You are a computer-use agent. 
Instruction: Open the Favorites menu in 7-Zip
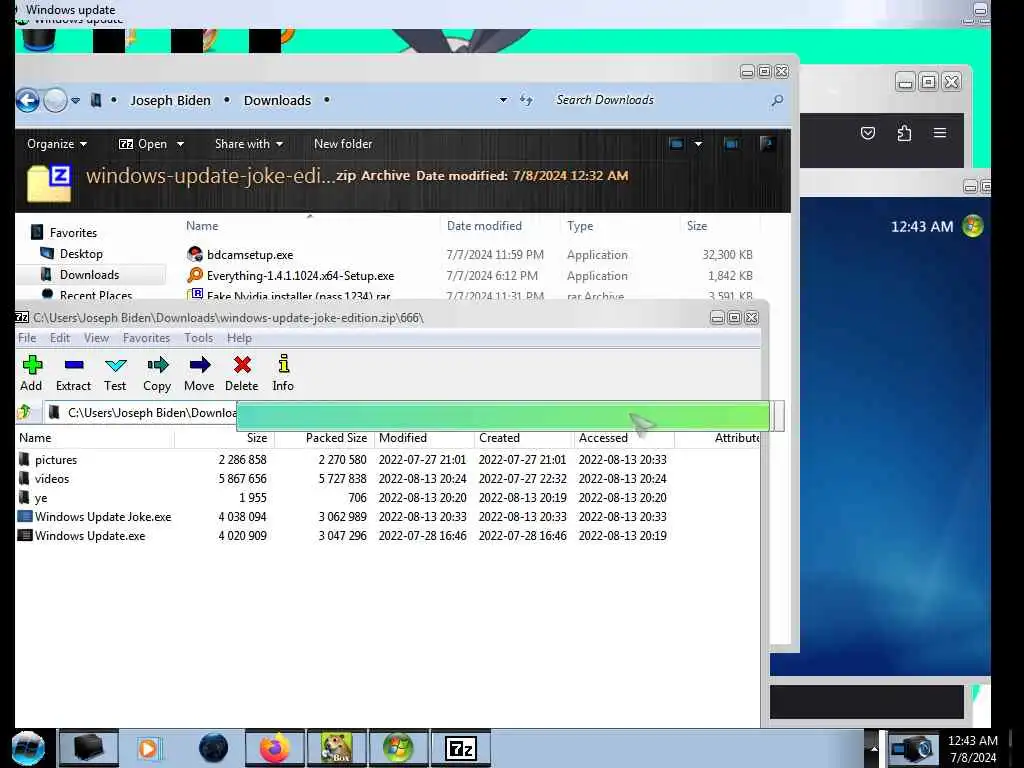click(x=146, y=338)
